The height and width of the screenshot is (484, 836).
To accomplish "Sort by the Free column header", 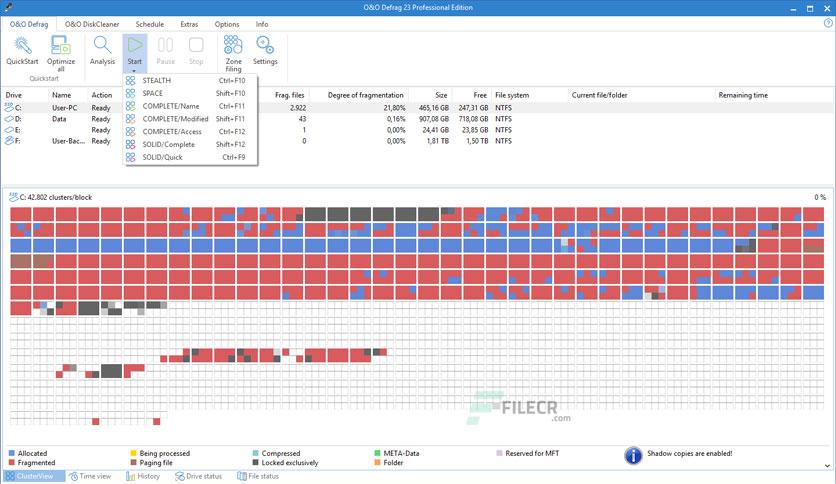I will (x=480, y=95).
